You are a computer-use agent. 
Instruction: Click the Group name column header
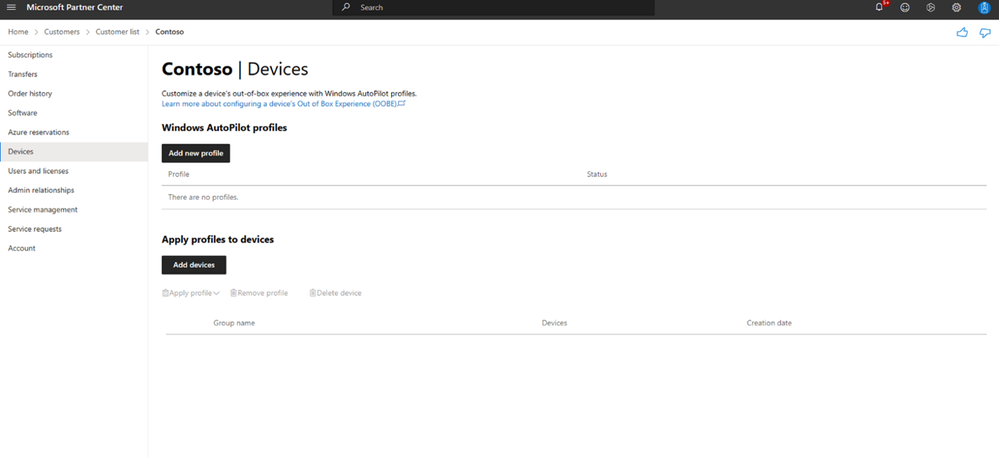pyautogui.click(x=234, y=323)
